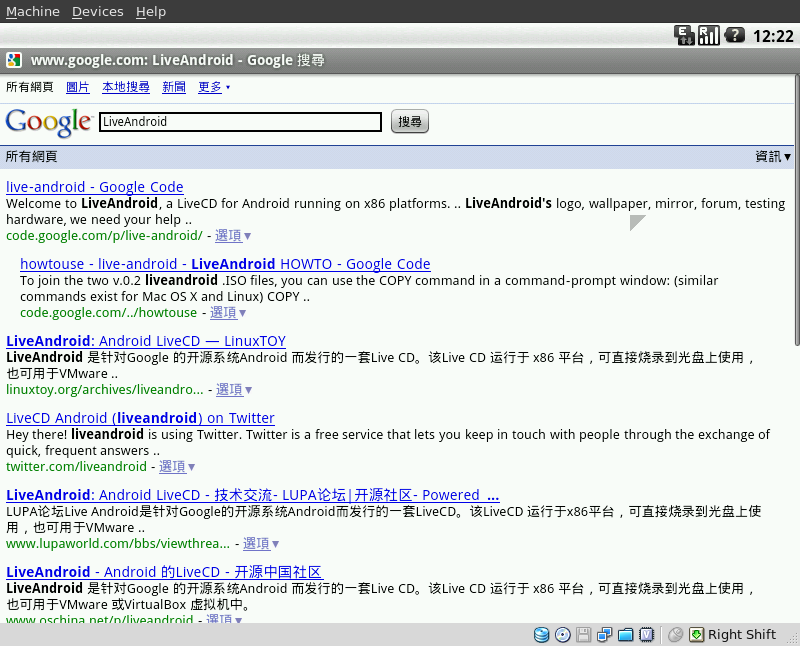Expand 選項 options for code.google.com/p/live-android/

click(x=233, y=235)
